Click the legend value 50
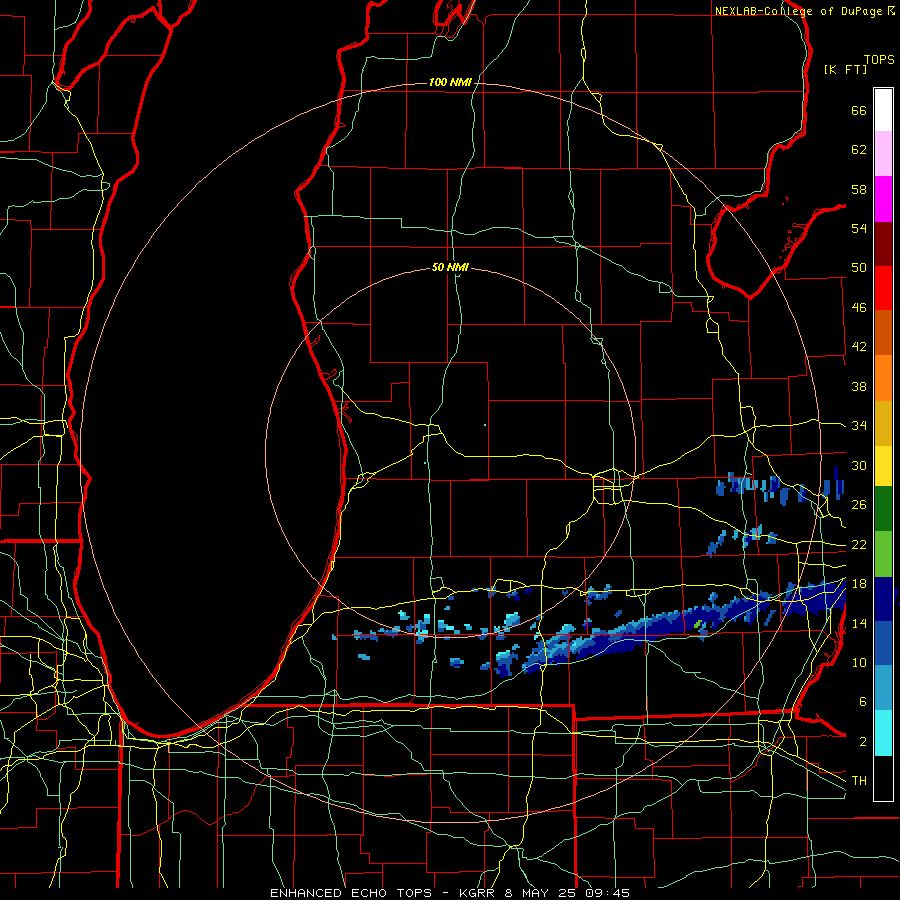The height and width of the screenshot is (900, 900). coord(859,268)
